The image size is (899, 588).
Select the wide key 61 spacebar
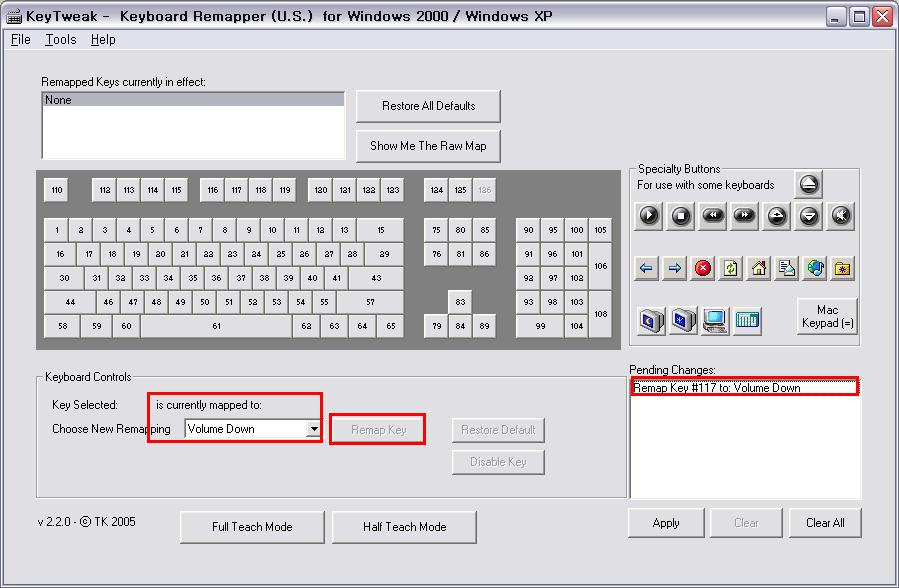[x=216, y=326]
